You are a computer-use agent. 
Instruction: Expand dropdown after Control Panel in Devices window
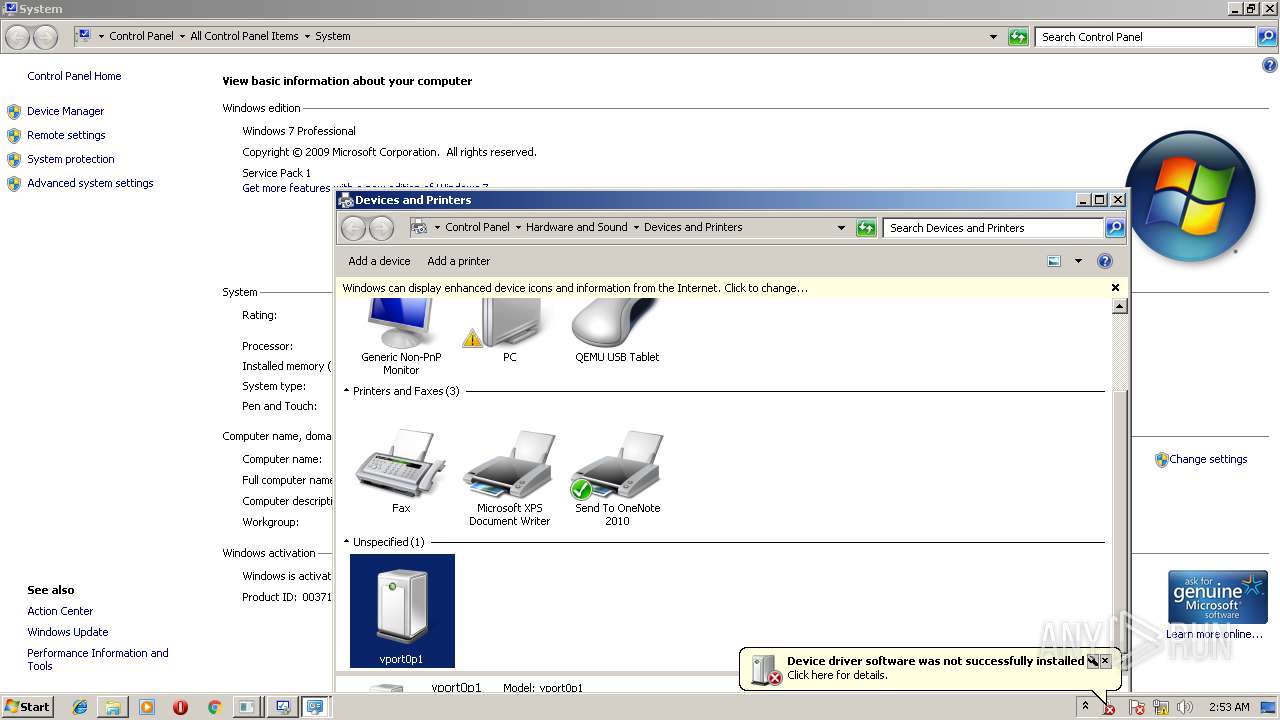(518, 227)
